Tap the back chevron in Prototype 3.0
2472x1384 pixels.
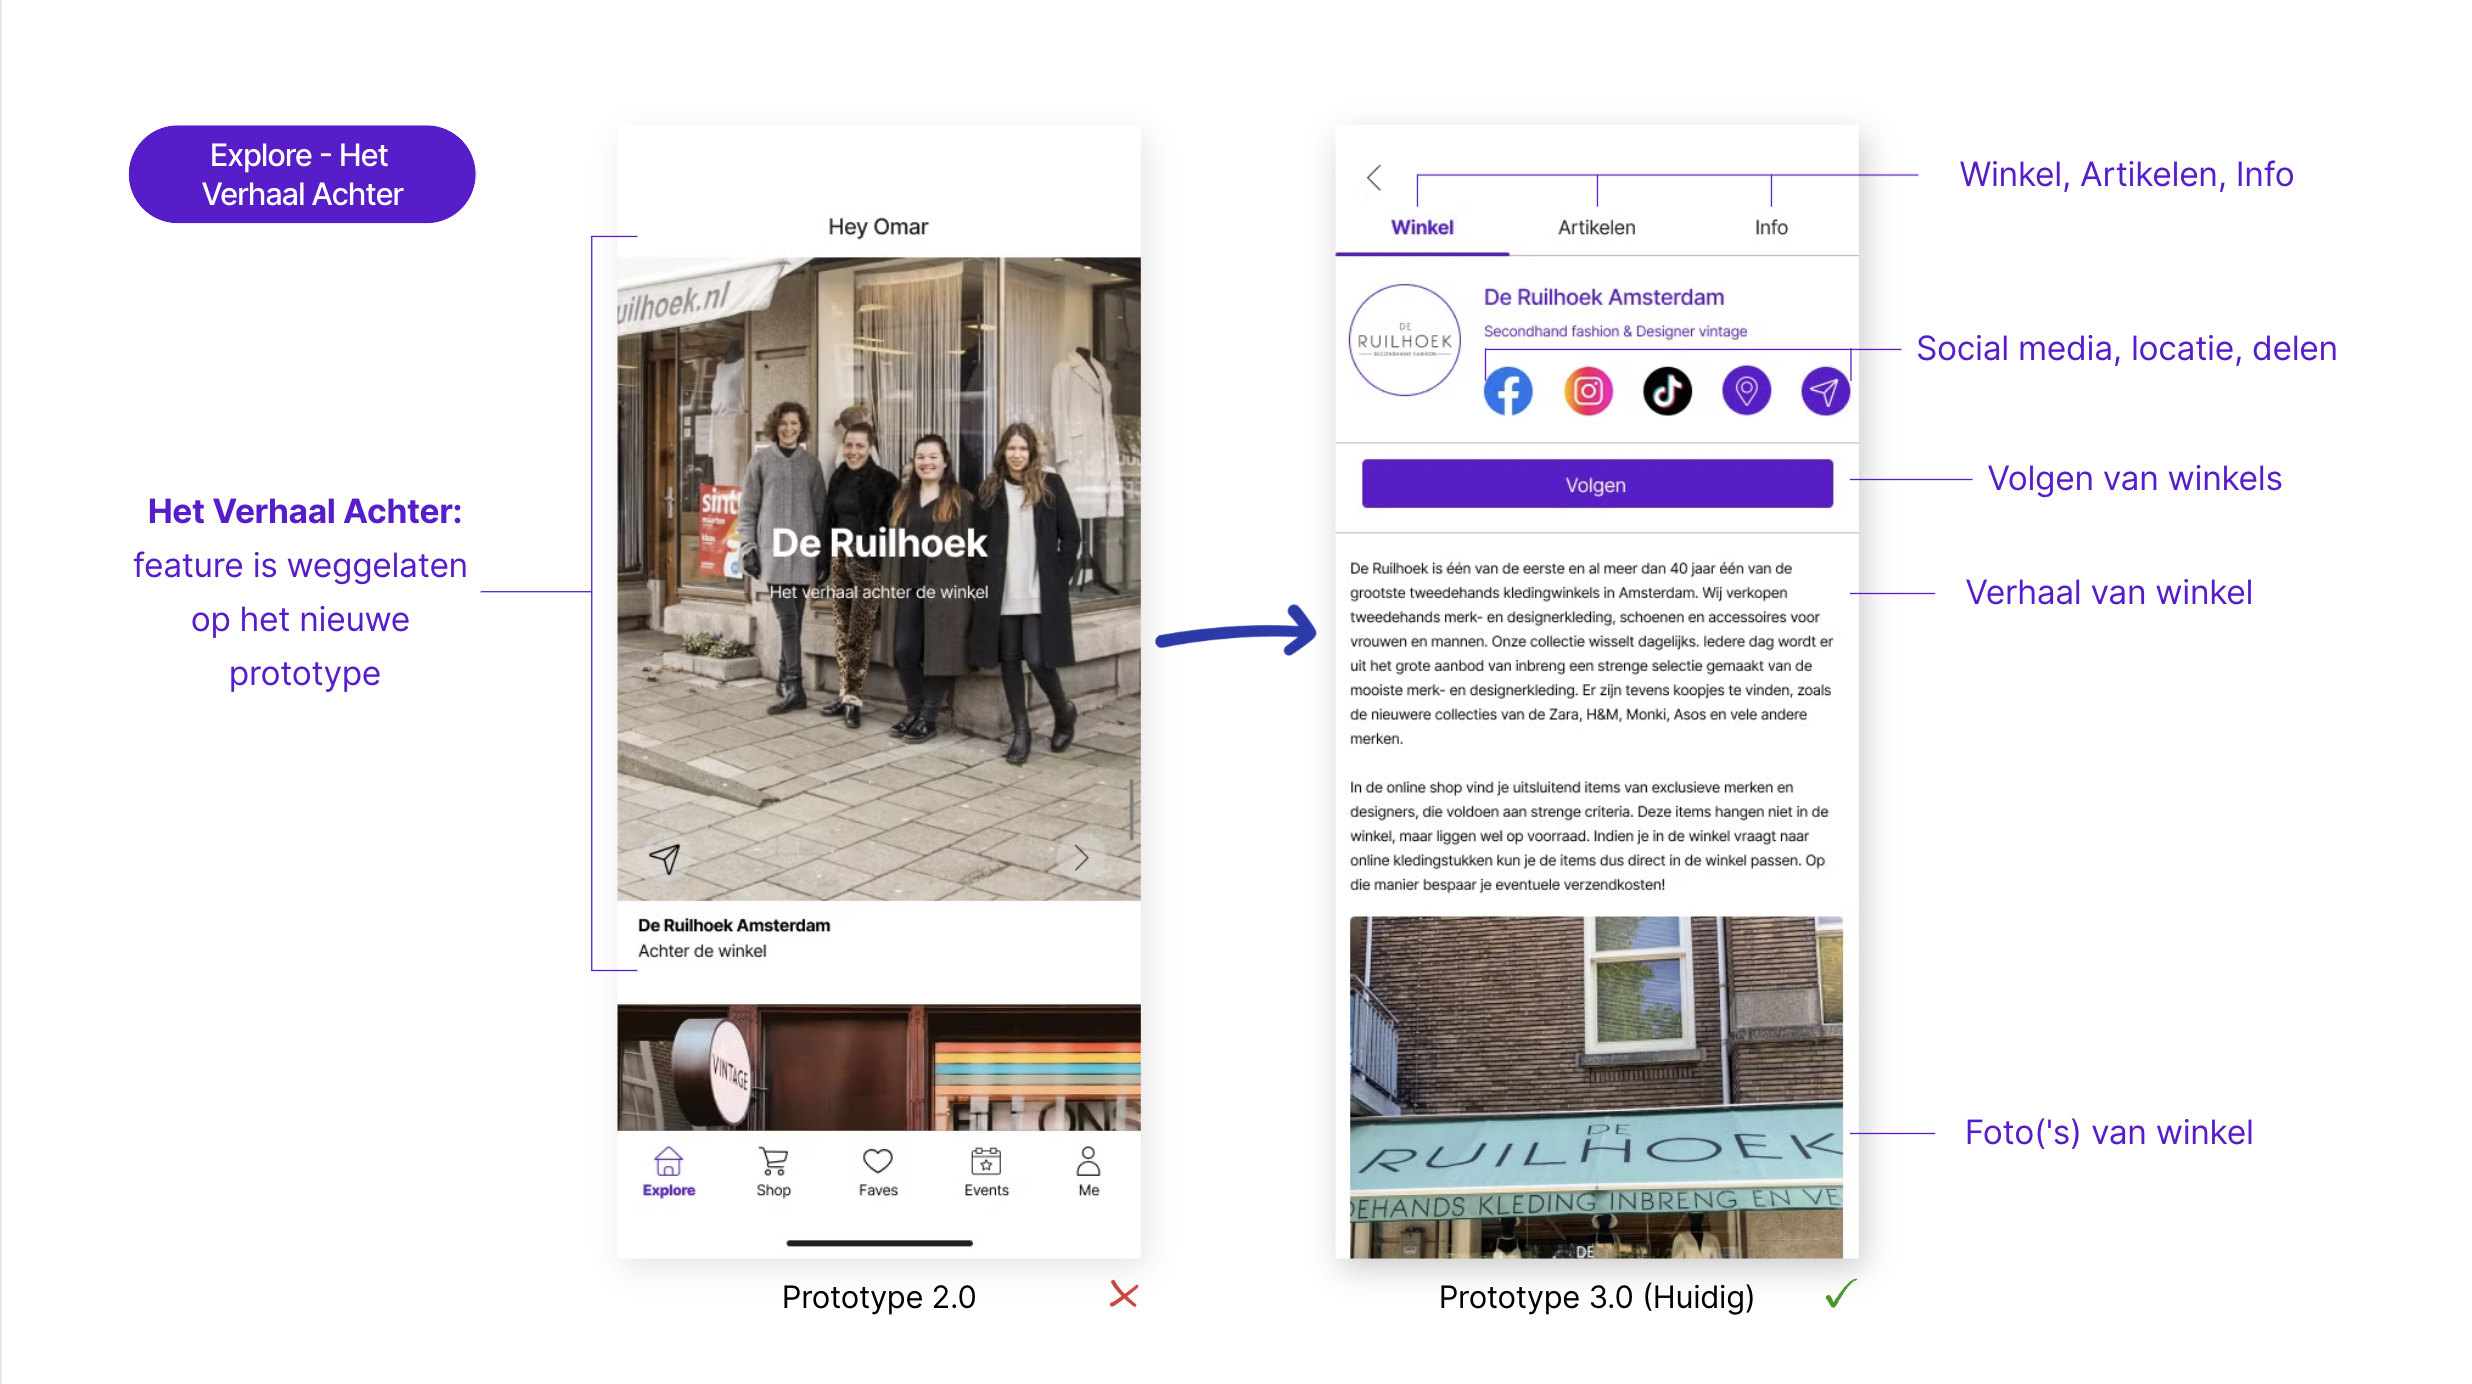click(1374, 178)
